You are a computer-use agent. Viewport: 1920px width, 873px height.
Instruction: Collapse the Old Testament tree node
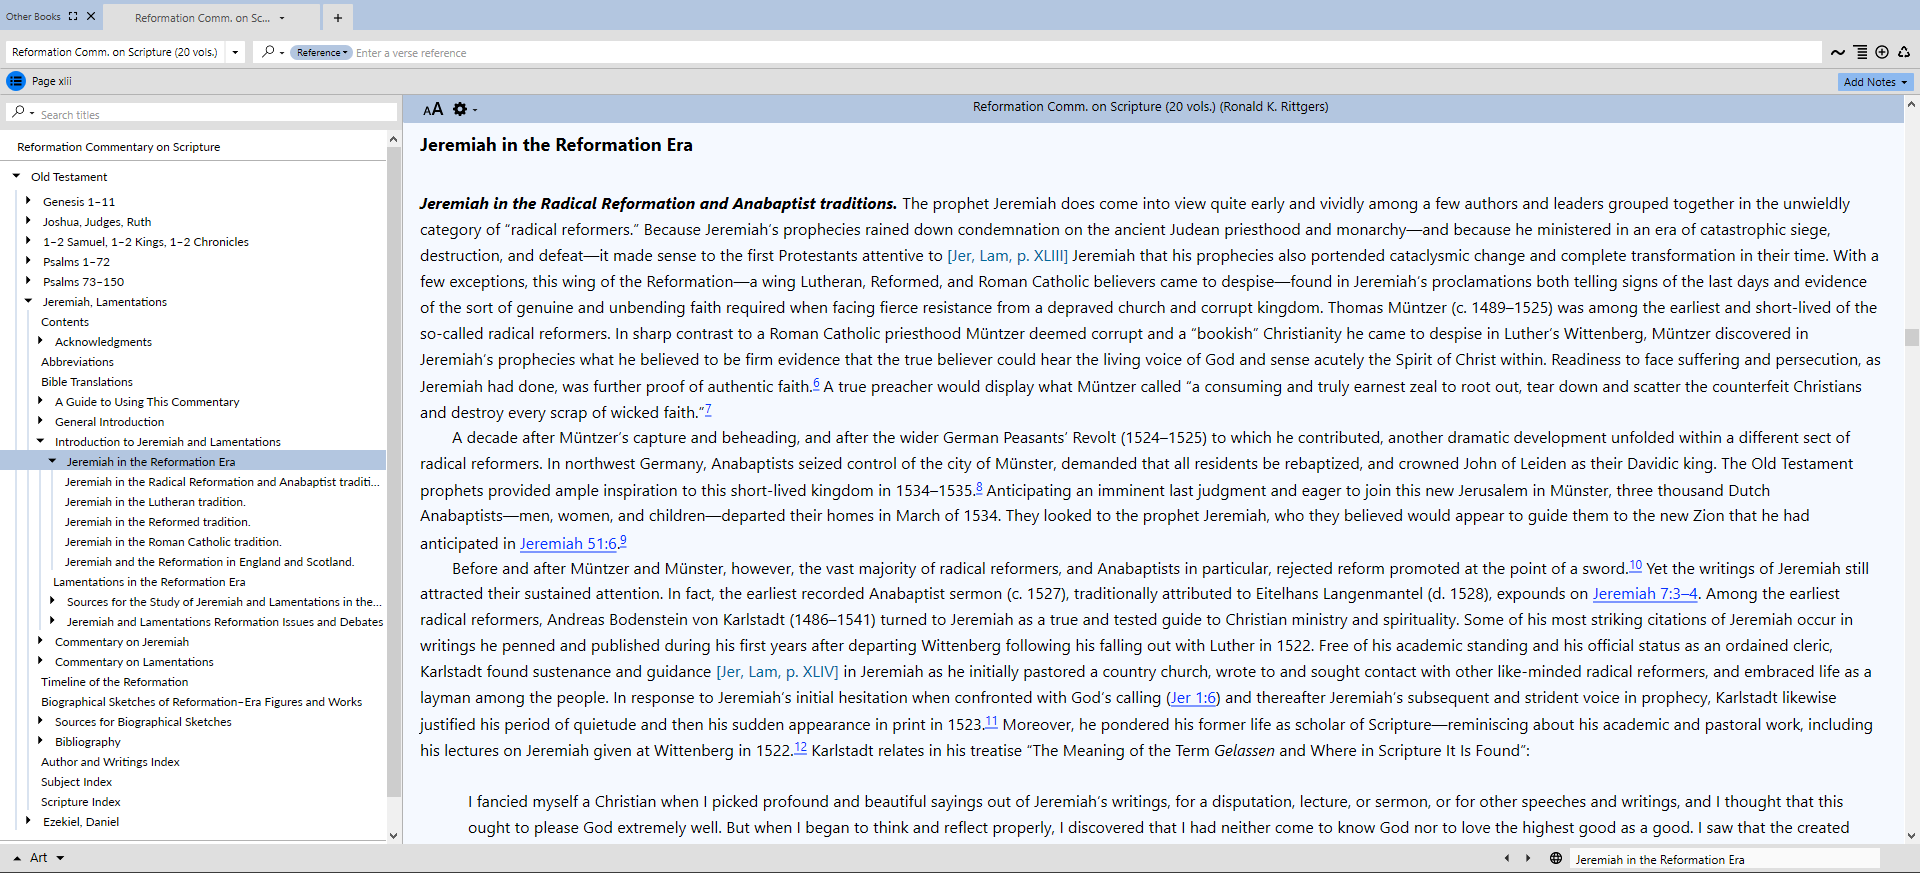(x=16, y=176)
